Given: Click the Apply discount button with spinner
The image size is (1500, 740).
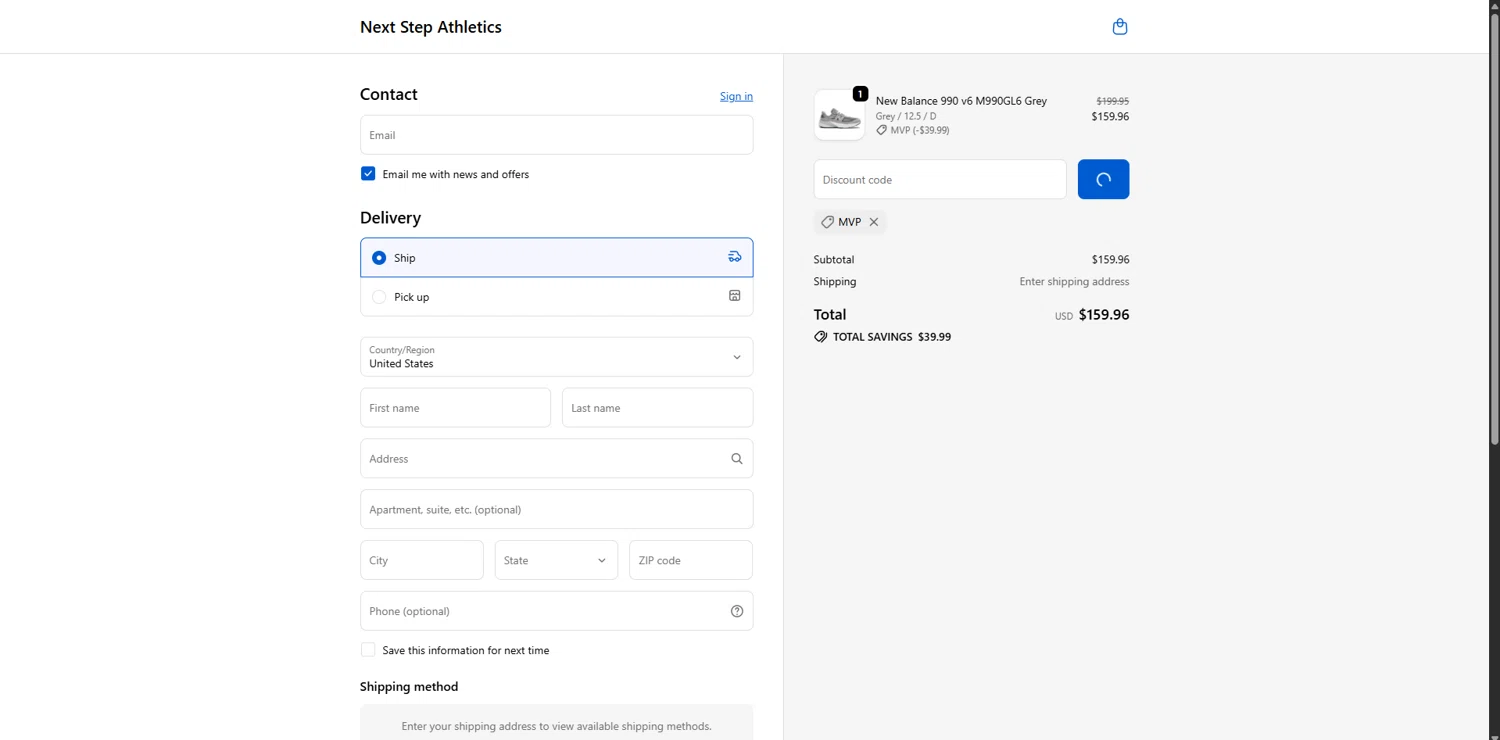Looking at the screenshot, I should coord(1103,179).
